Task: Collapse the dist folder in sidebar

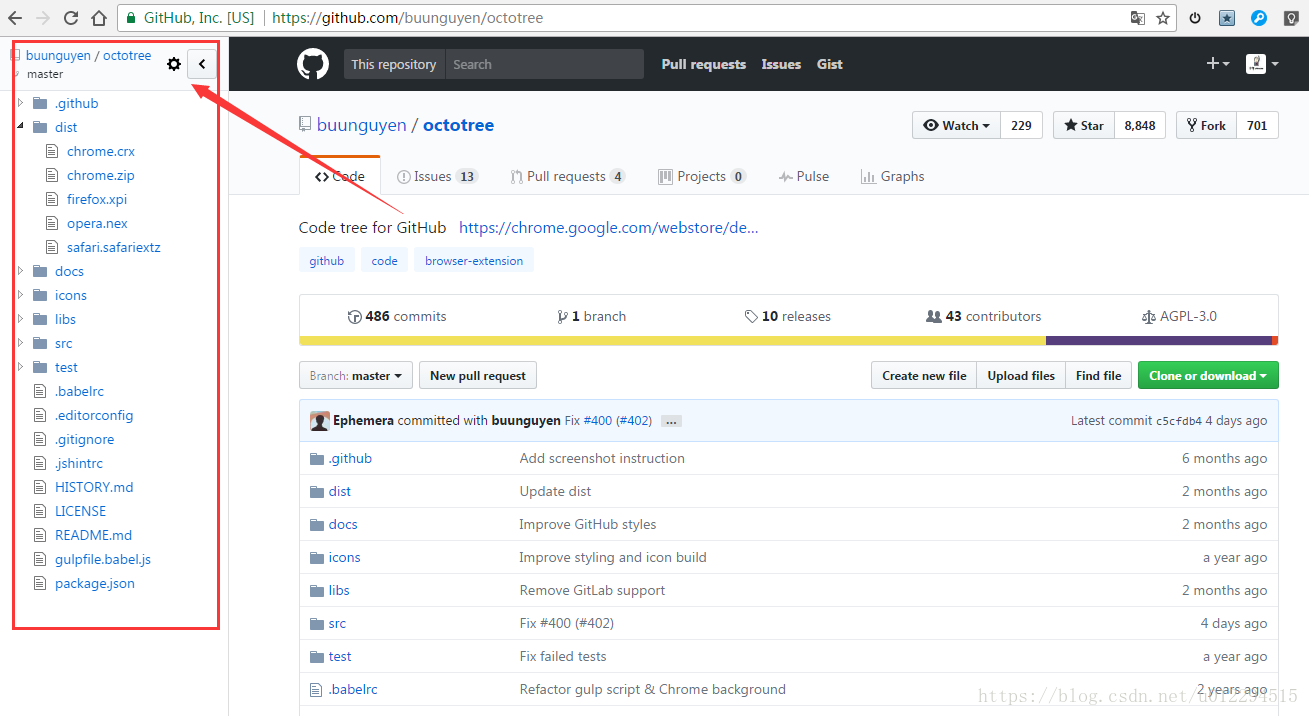Action: tap(20, 127)
